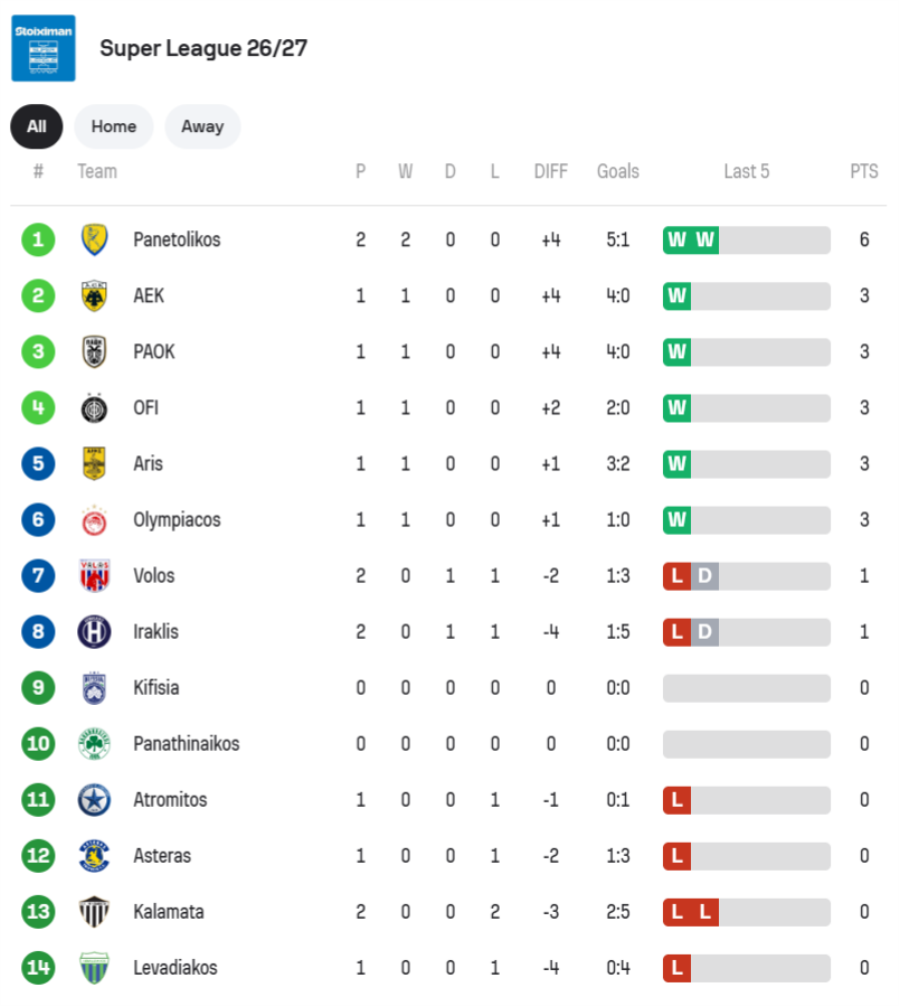Sort table by PTS column header
The width and height of the screenshot is (899, 1006).
(864, 171)
